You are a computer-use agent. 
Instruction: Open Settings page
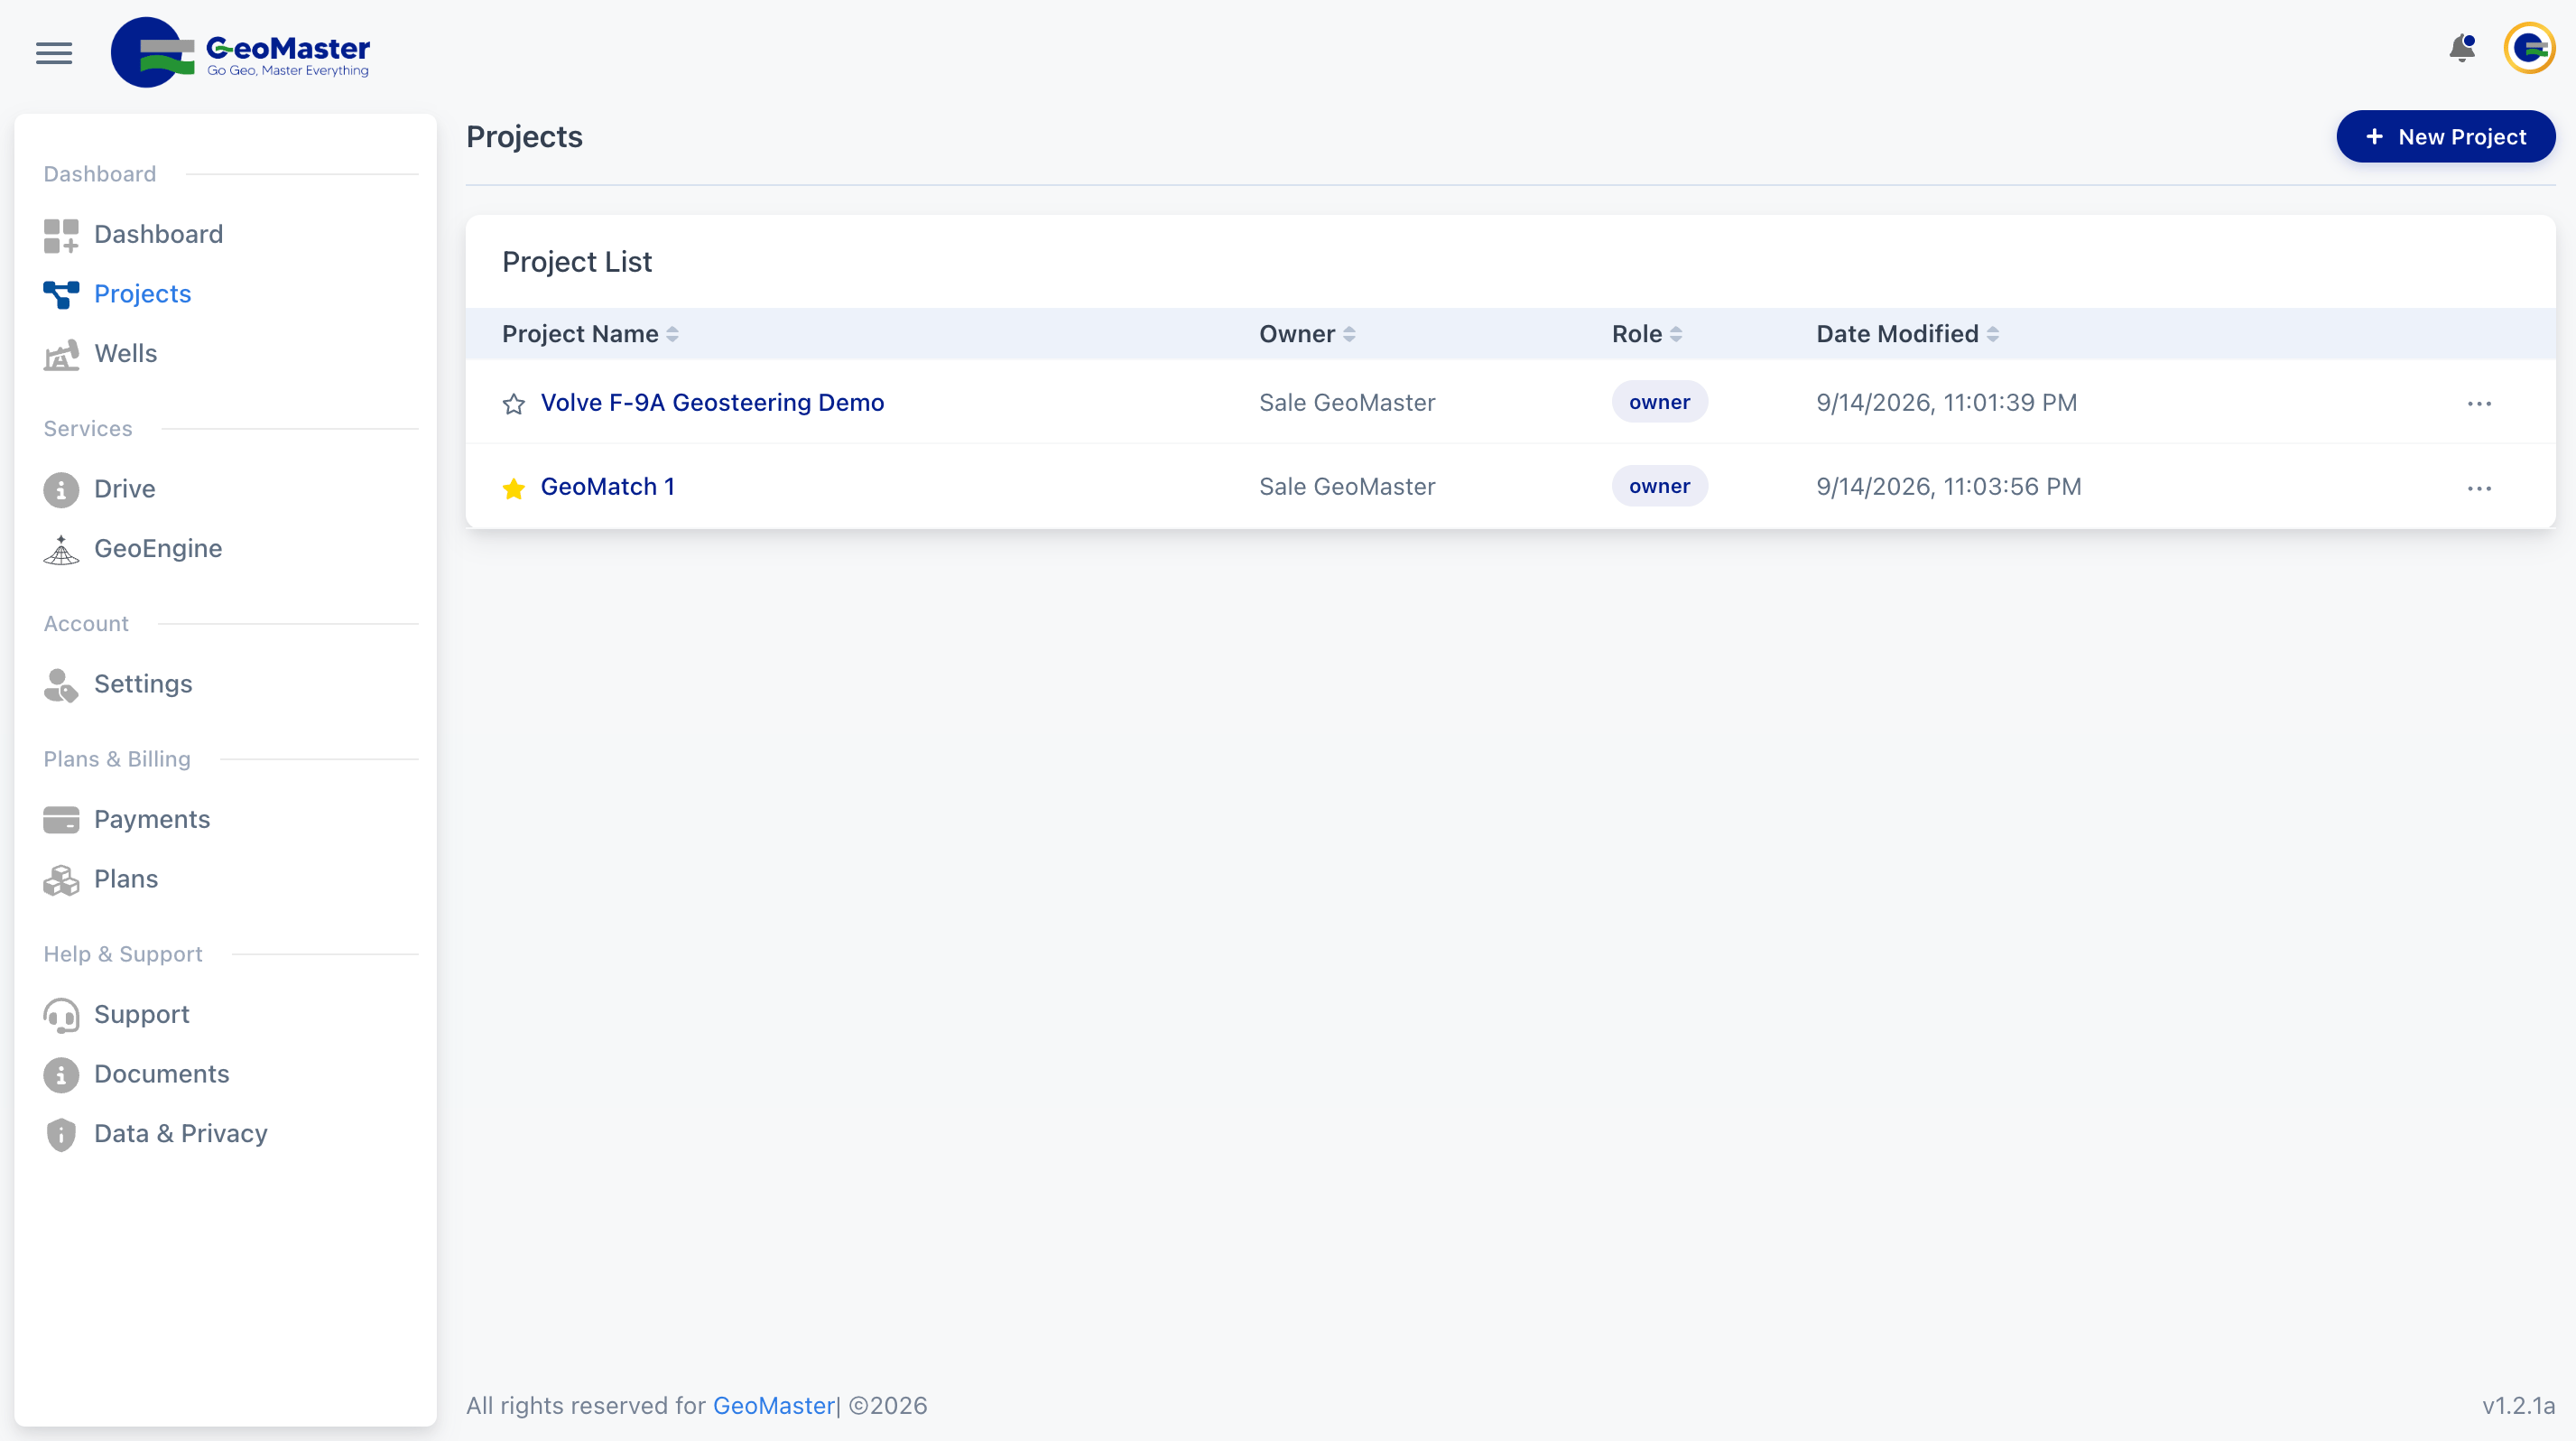(143, 685)
